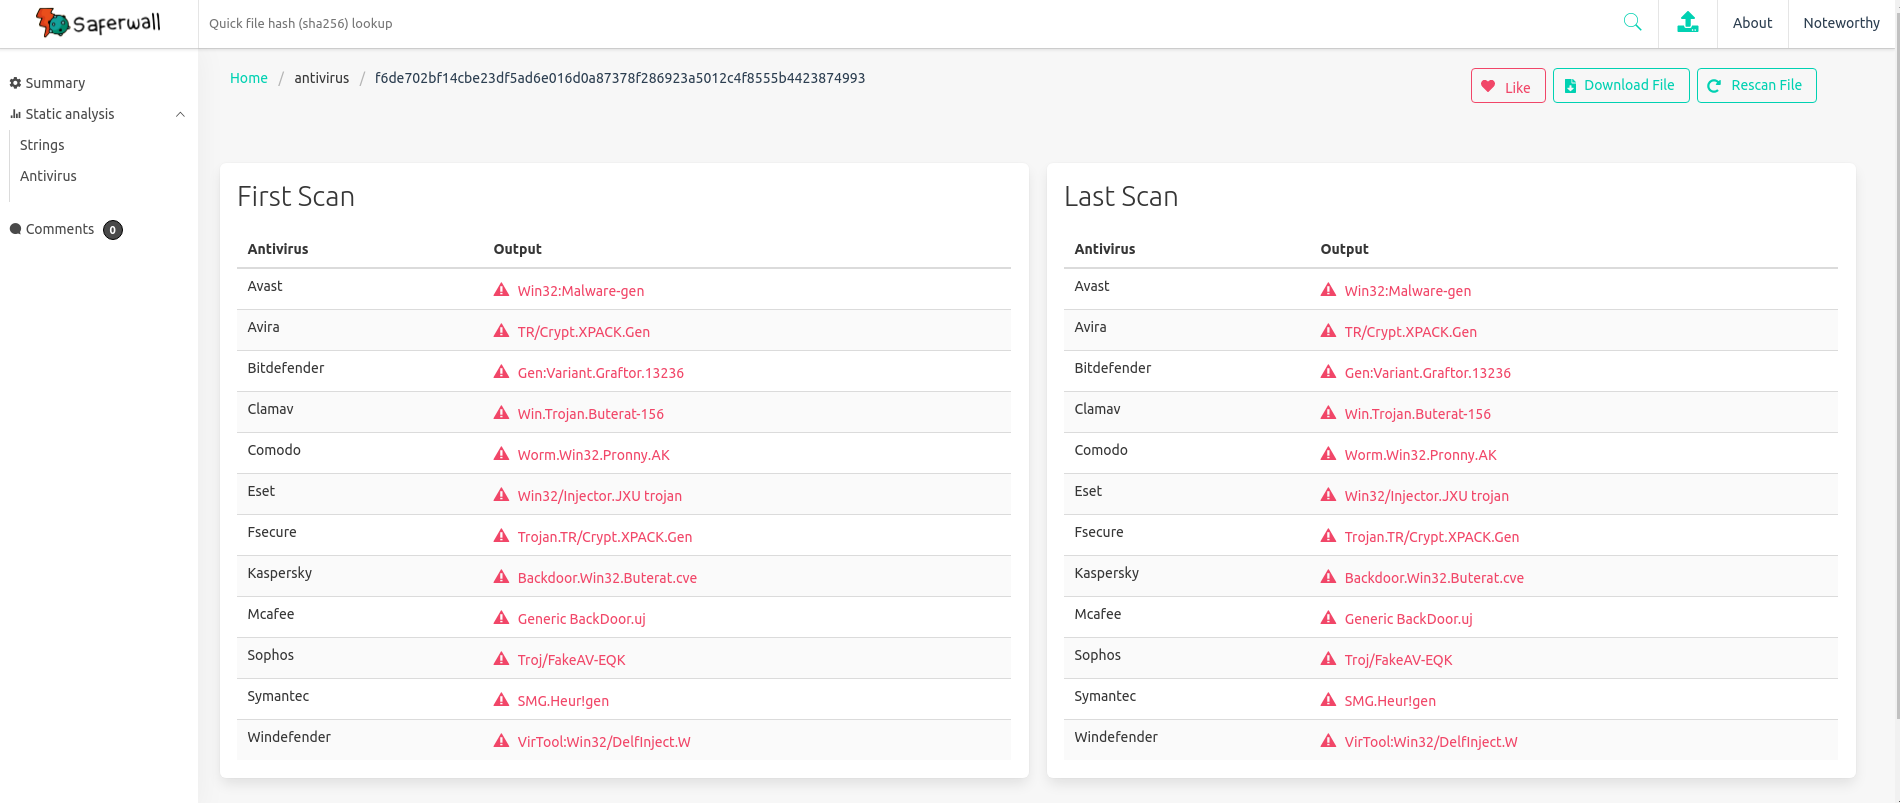Click warning icon for Clamav in Last Scan

pos(1328,413)
